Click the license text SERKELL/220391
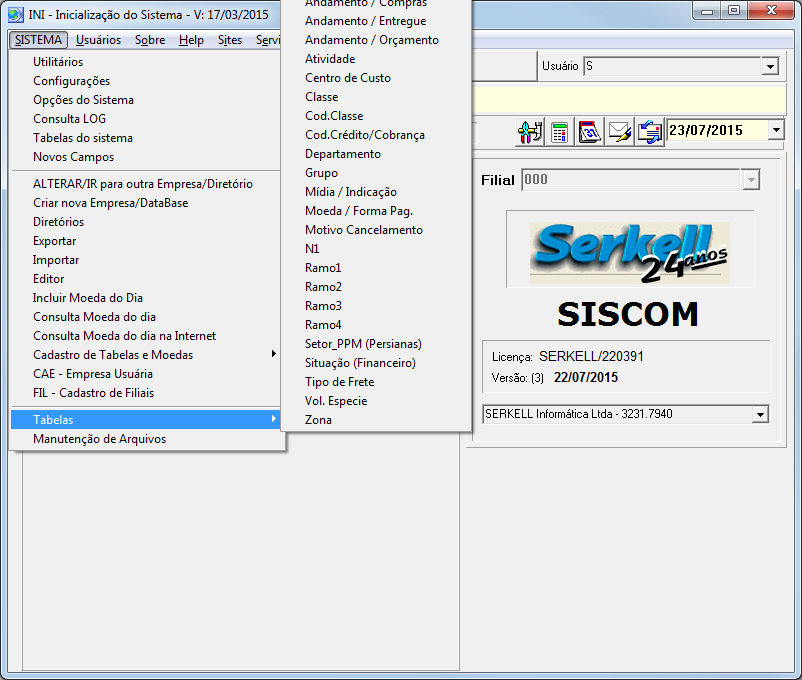The width and height of the screenshot is (802, 680). coord(591,356)
